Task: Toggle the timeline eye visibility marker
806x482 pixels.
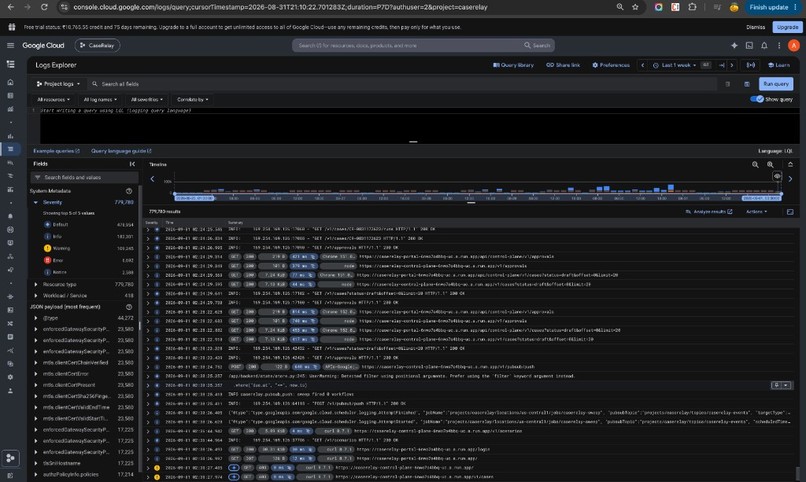Action: click(x=777, y=176)
